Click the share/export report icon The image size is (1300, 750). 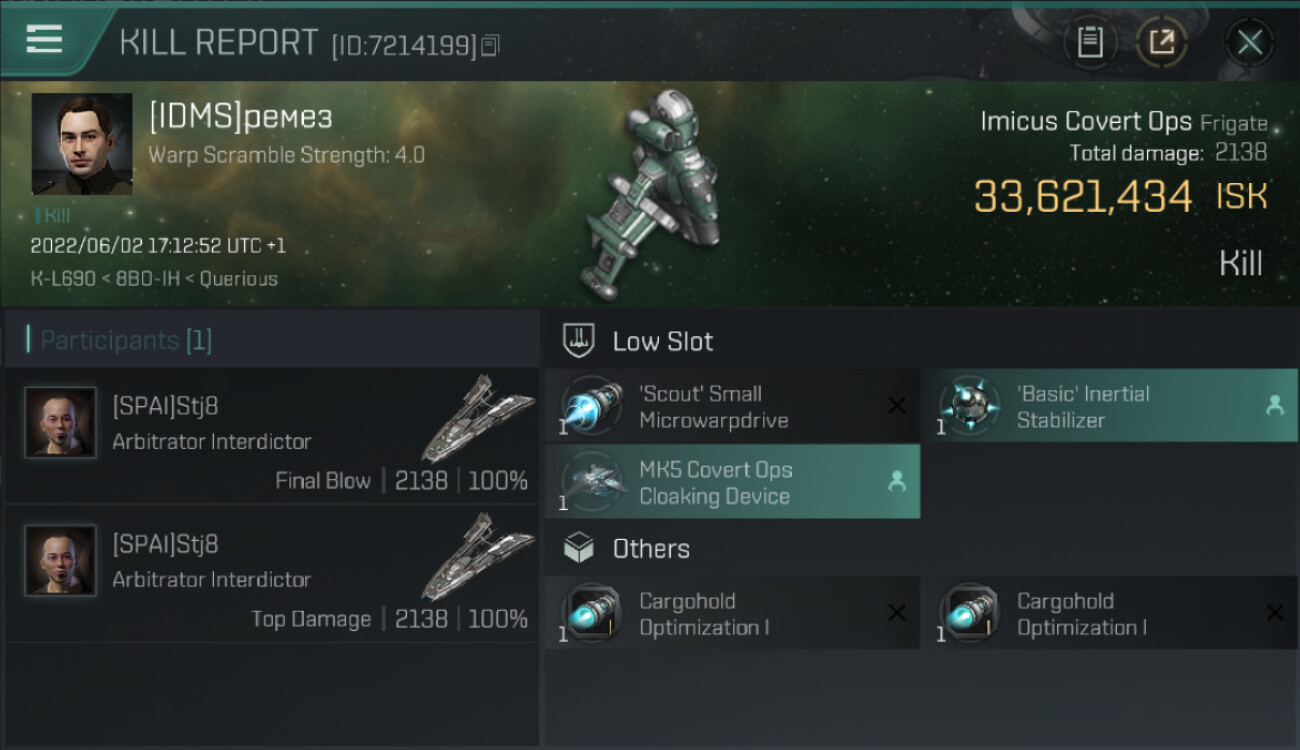tap(1162, 42)
